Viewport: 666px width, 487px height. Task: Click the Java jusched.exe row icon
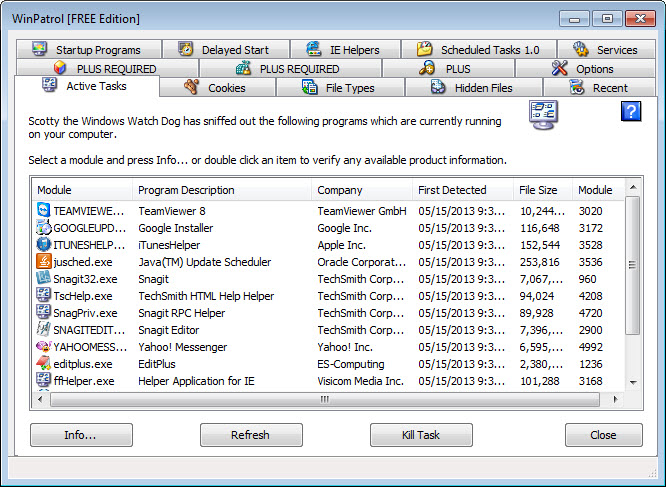(43, 261)
